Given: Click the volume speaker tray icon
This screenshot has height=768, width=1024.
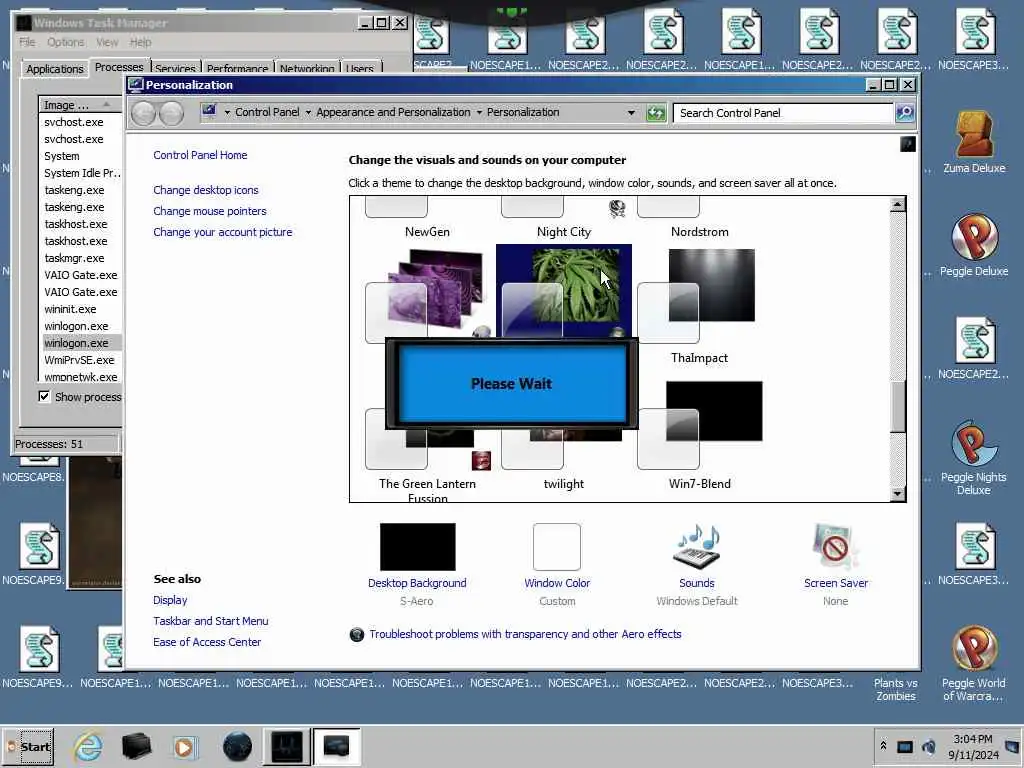Looking at the screenshot, I should 928,746.
